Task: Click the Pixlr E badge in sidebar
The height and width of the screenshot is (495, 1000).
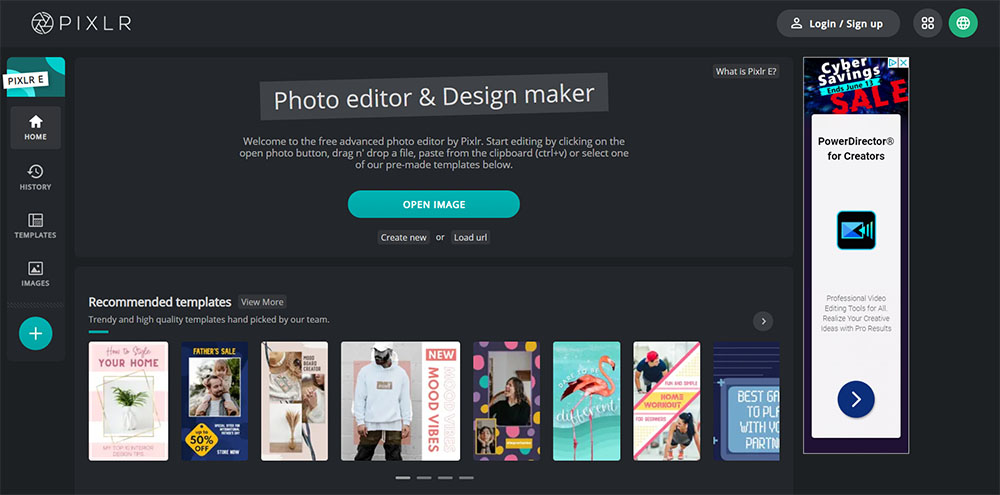Action: pos(36,77)
